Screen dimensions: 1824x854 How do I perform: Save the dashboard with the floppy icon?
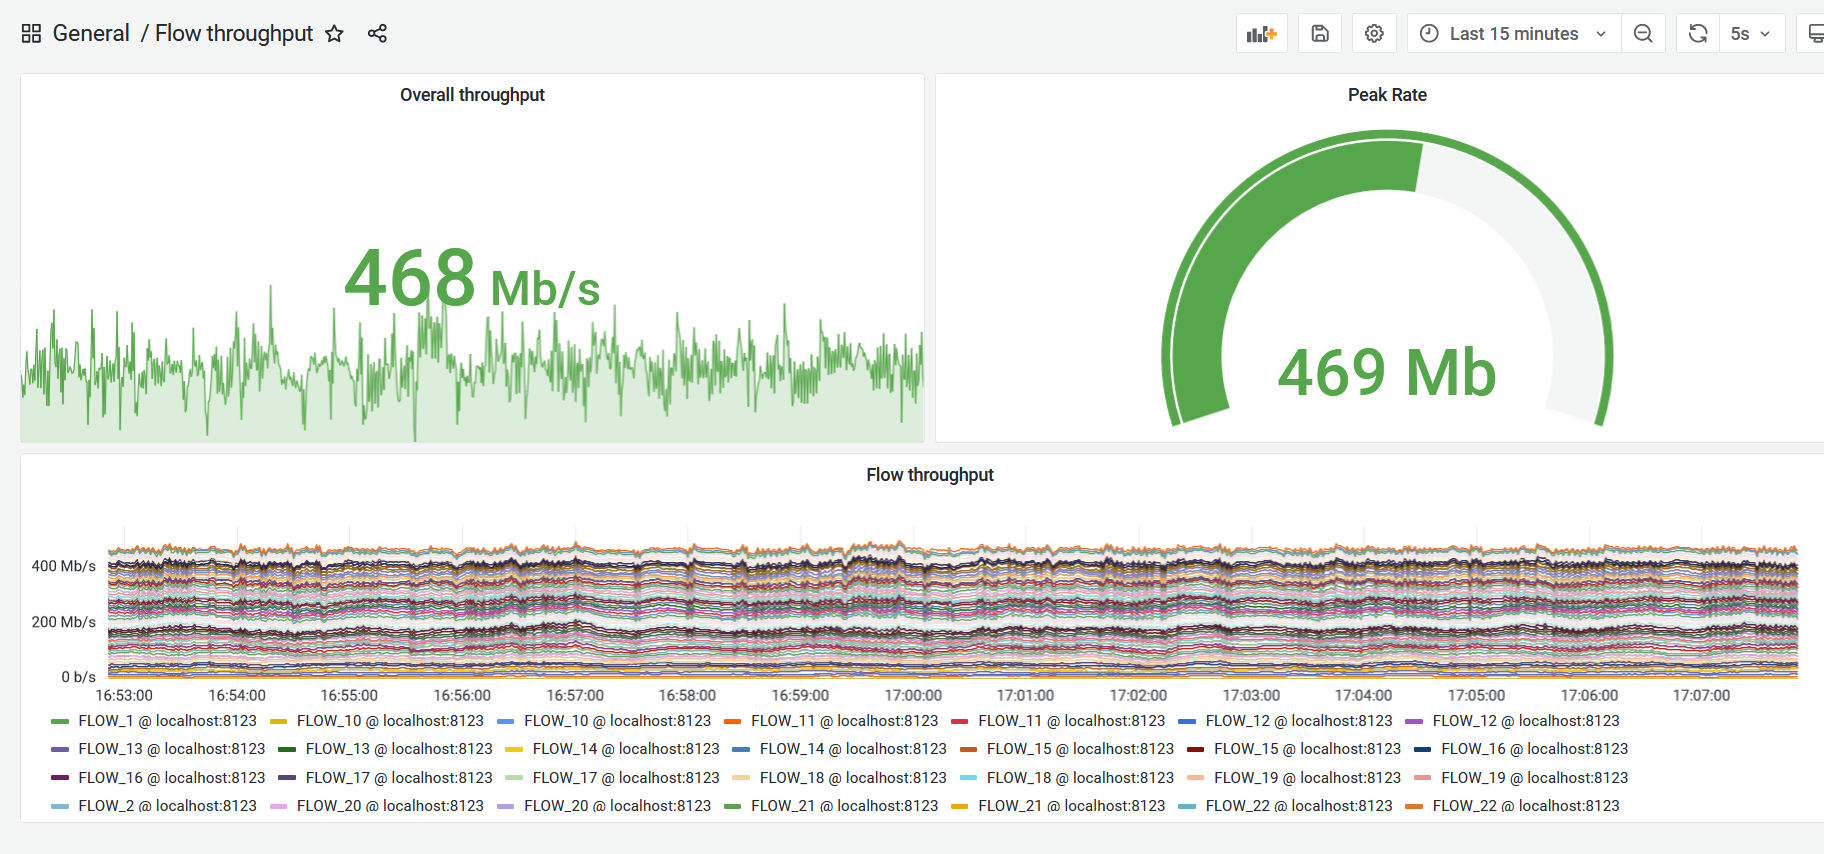pos(1320,34)
